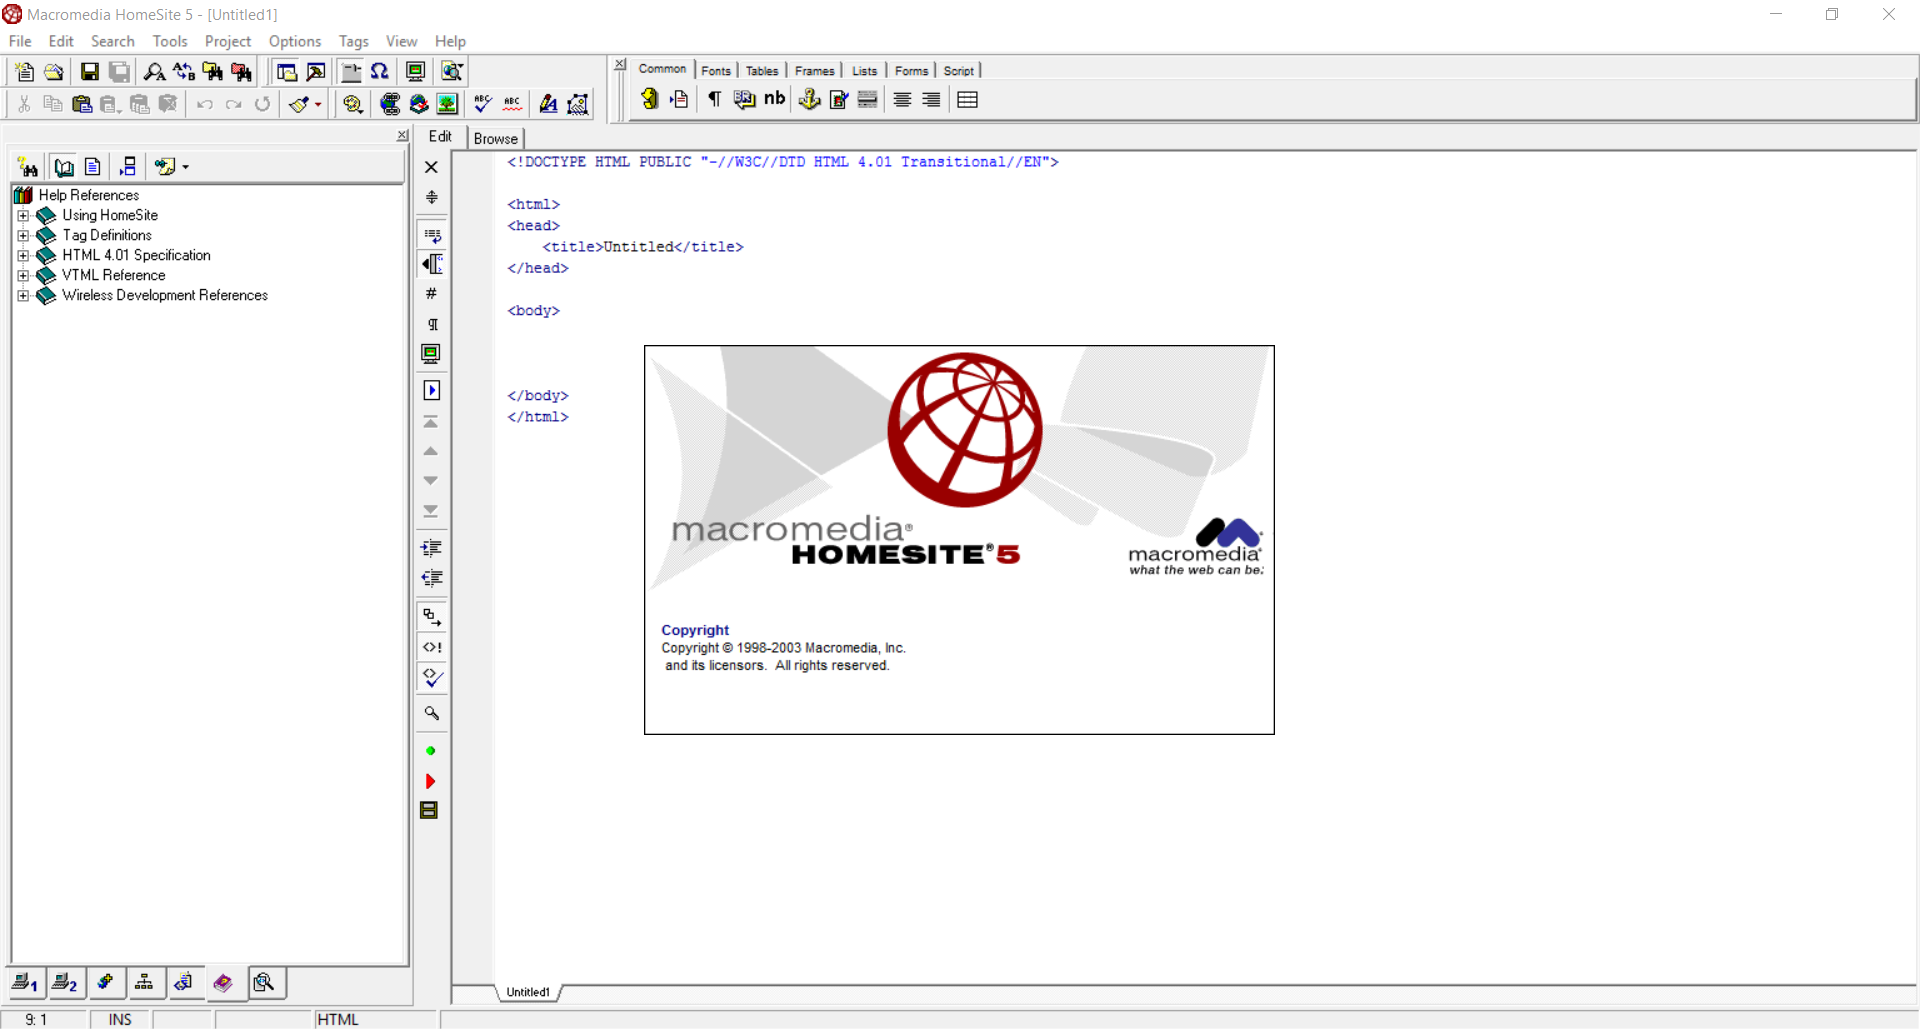This screenshot has height=1029, width=1920.
Task: Click the Project menu
Action: (x=228, y=41)
